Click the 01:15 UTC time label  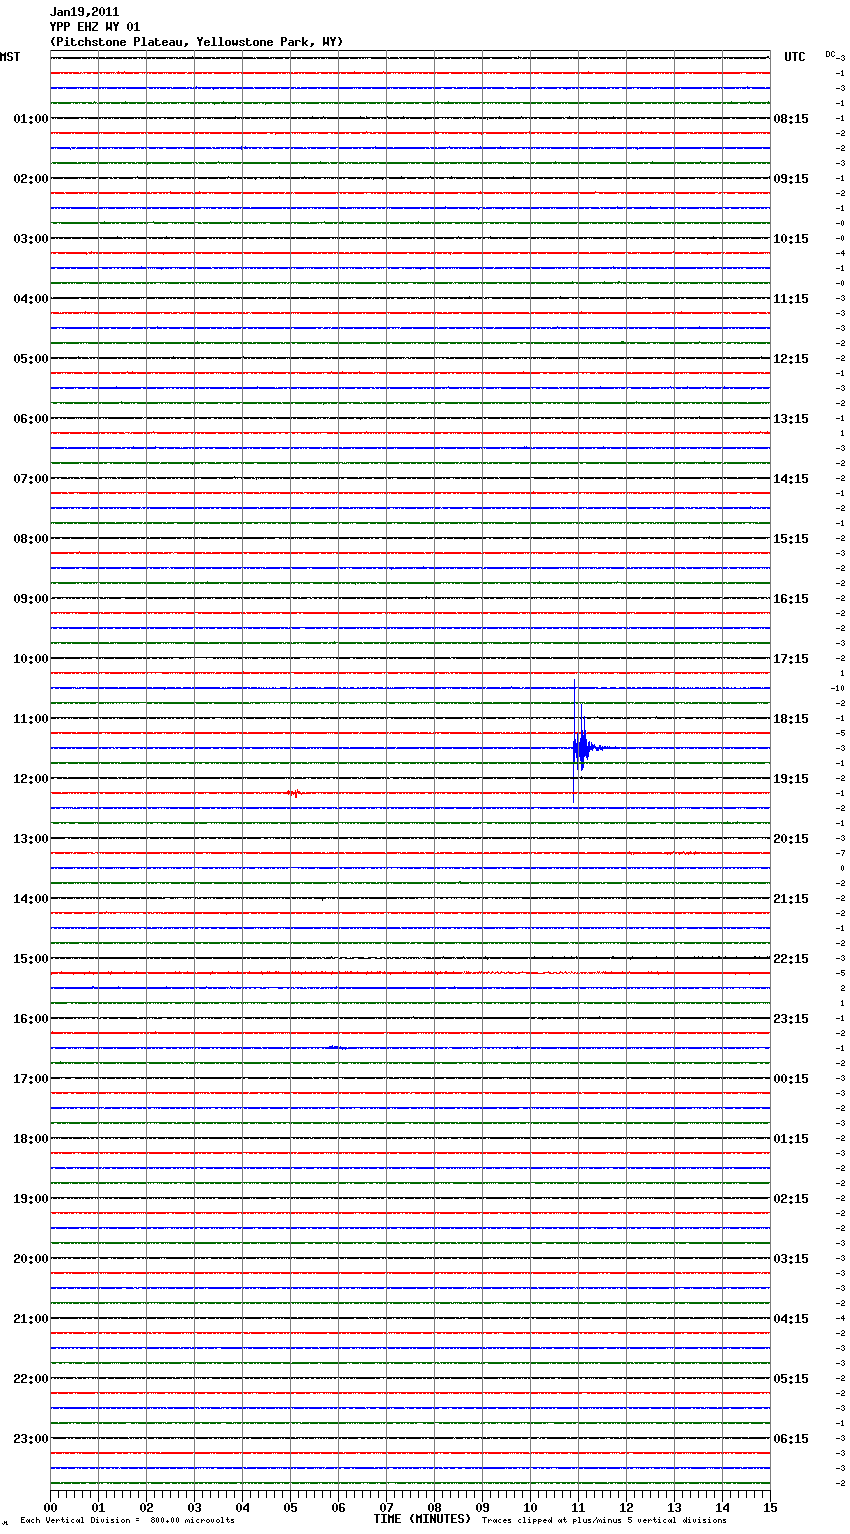point(791,1139)
